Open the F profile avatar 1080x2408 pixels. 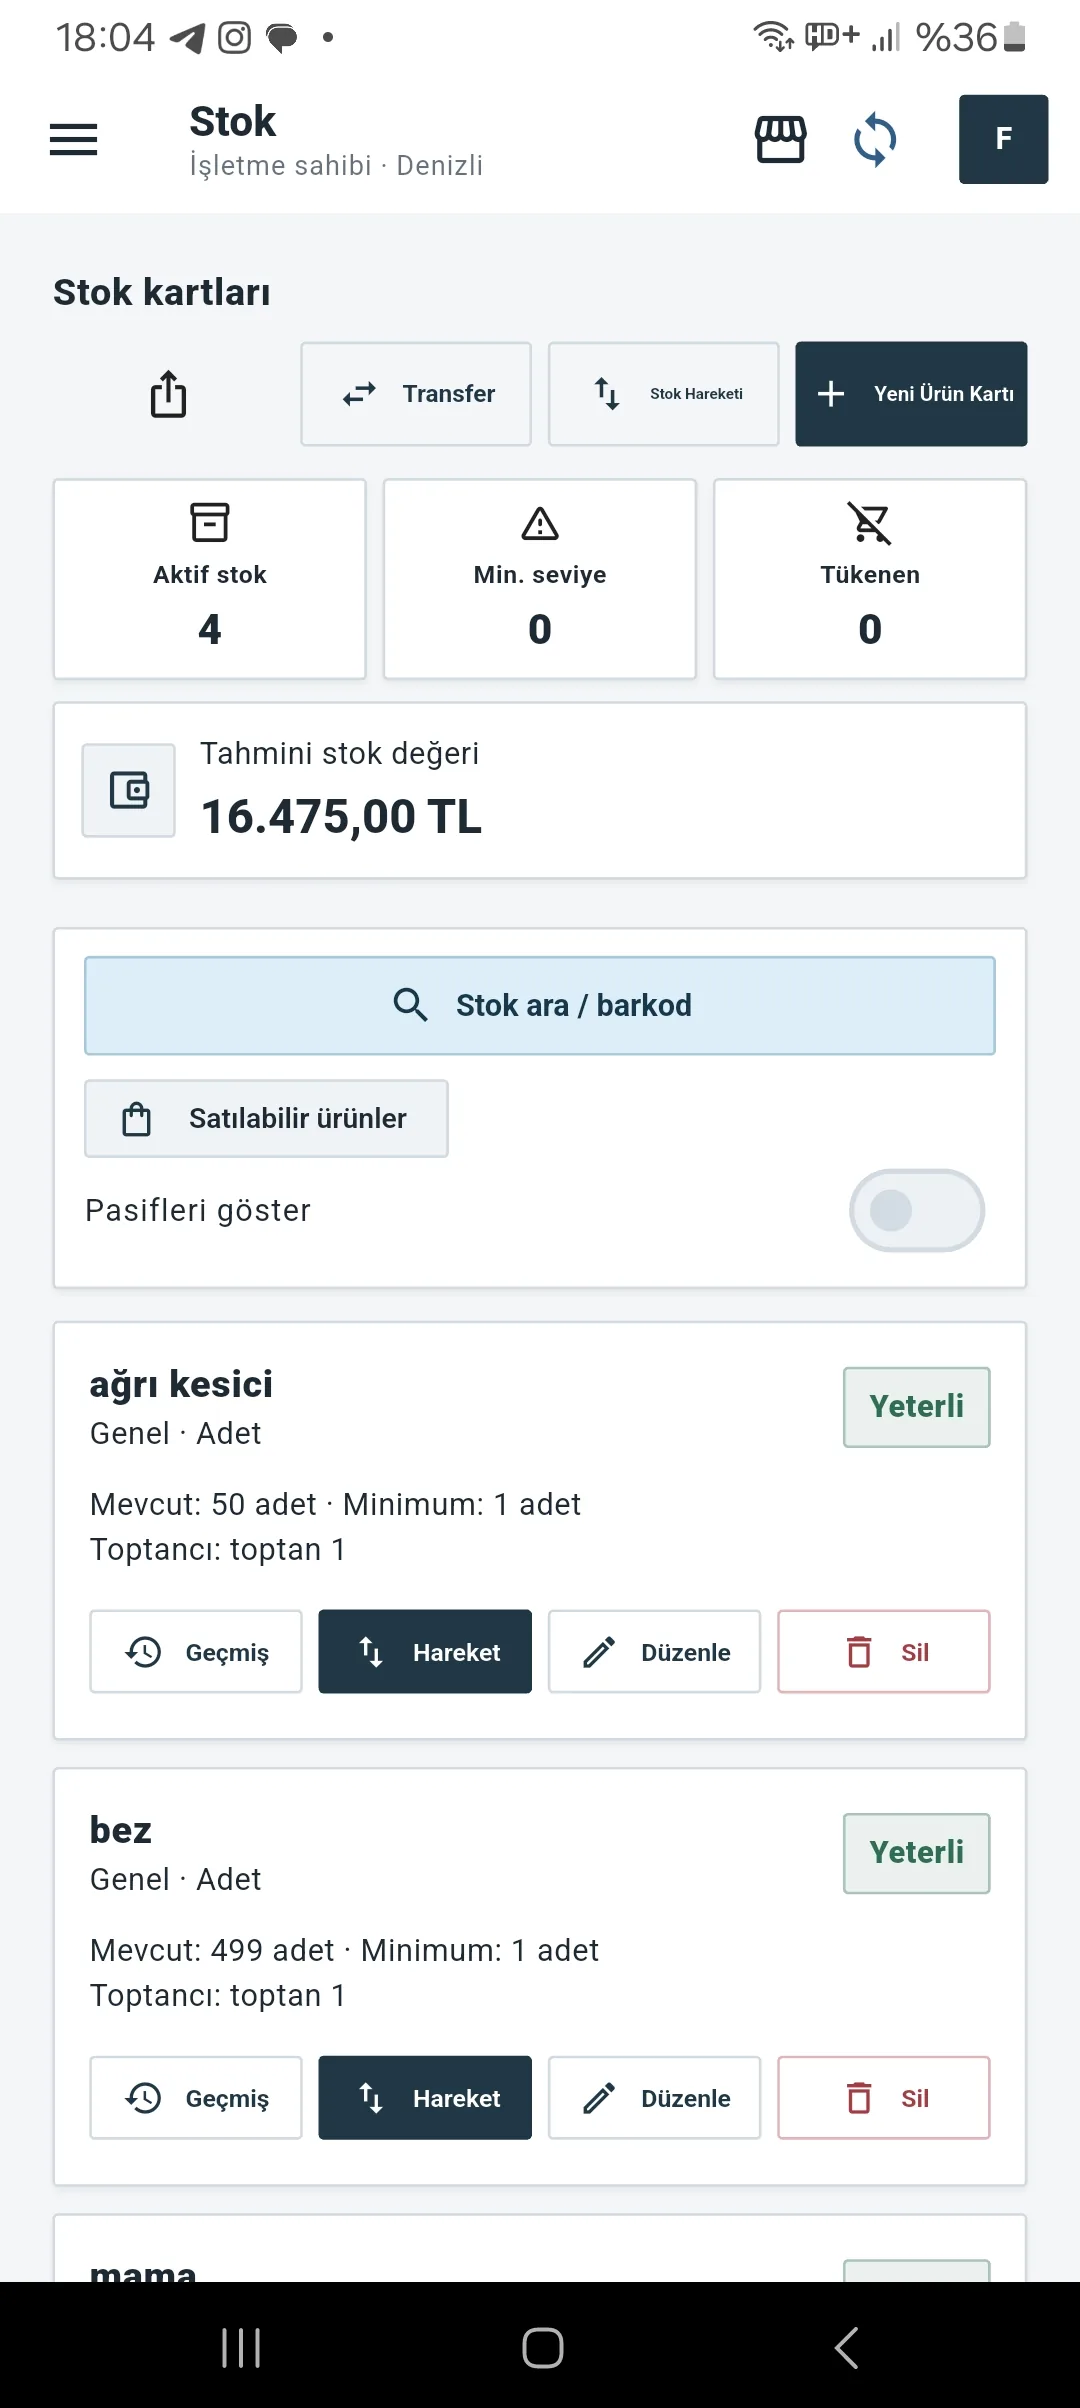coord(1003,139)
